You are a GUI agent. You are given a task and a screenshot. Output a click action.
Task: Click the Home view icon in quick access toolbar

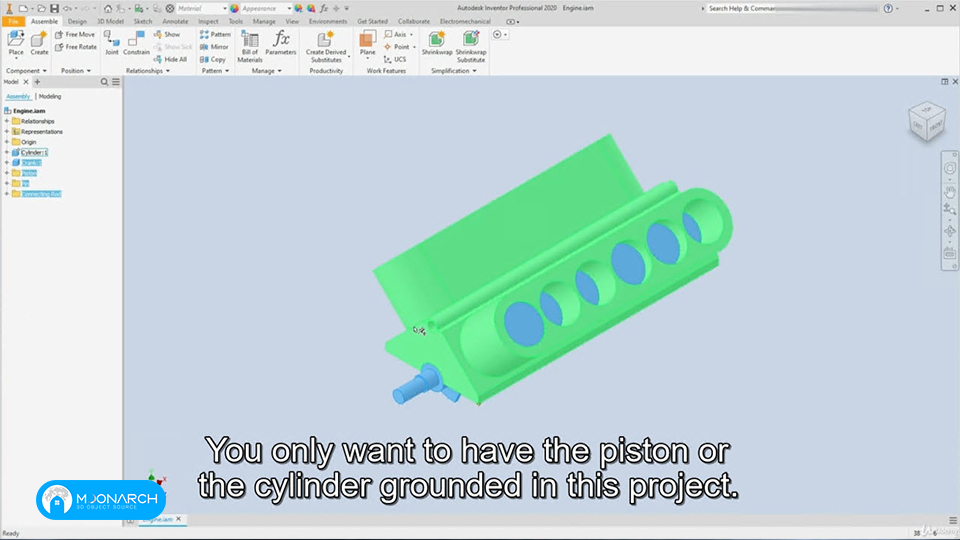[x=108, y=9]
